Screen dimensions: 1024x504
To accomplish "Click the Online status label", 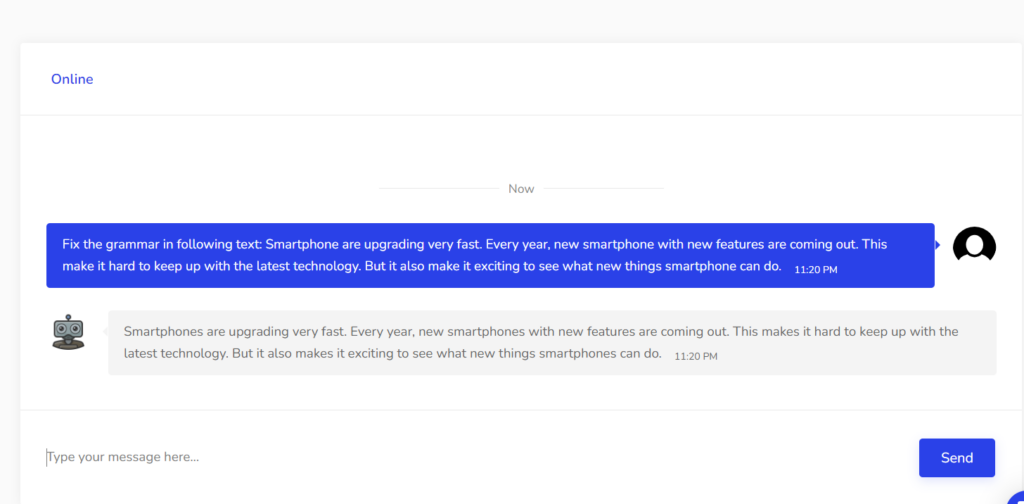I will coord(72,79).
